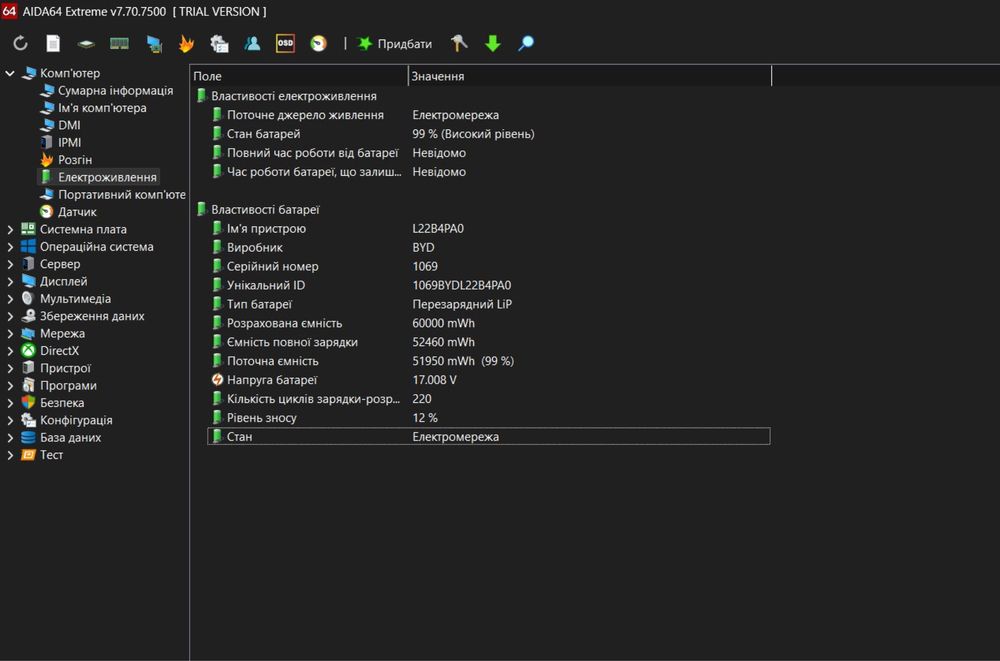The width and height of the screenshot is (1000, 661).
Task: Select the Поточна ємність row
Action: coord(489,360)
